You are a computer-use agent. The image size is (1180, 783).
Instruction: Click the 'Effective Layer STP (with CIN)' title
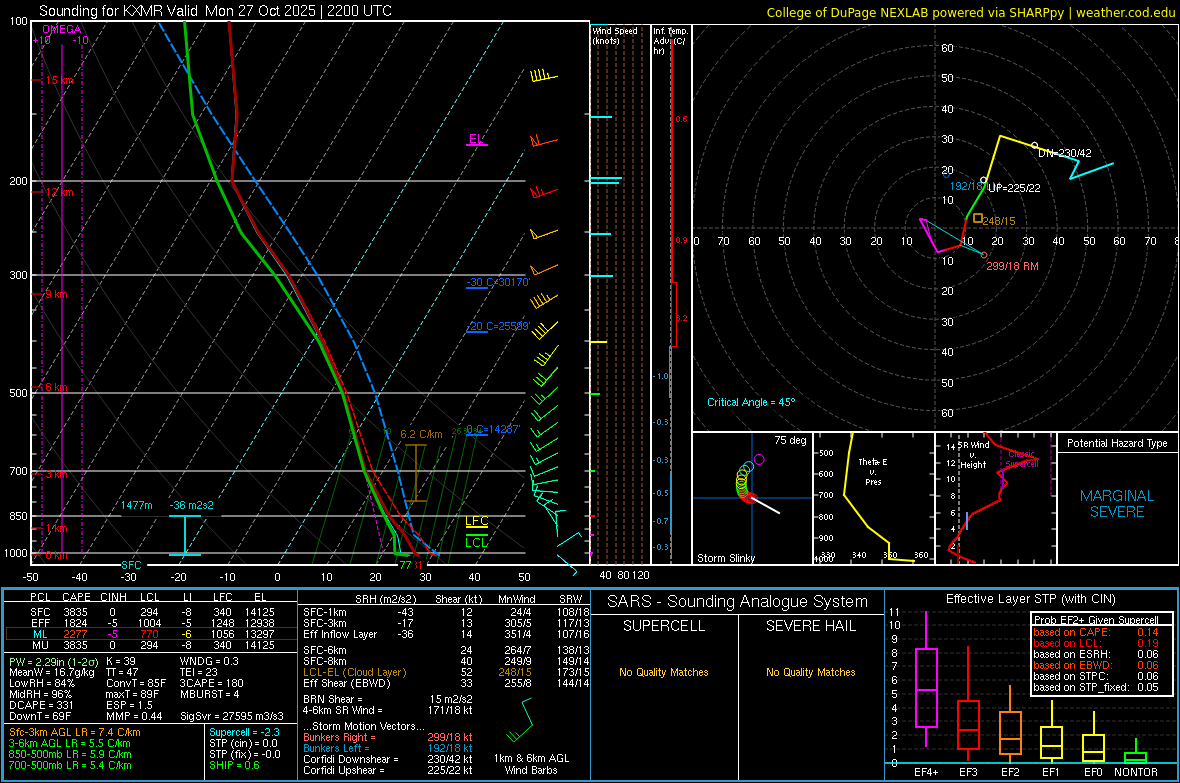point(1030,599)
